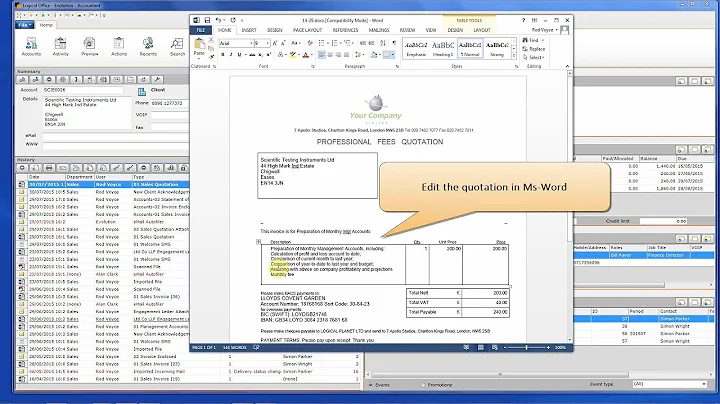Click the eMail input field in Summary
The image size is (720, 404).
click(116, 136)
